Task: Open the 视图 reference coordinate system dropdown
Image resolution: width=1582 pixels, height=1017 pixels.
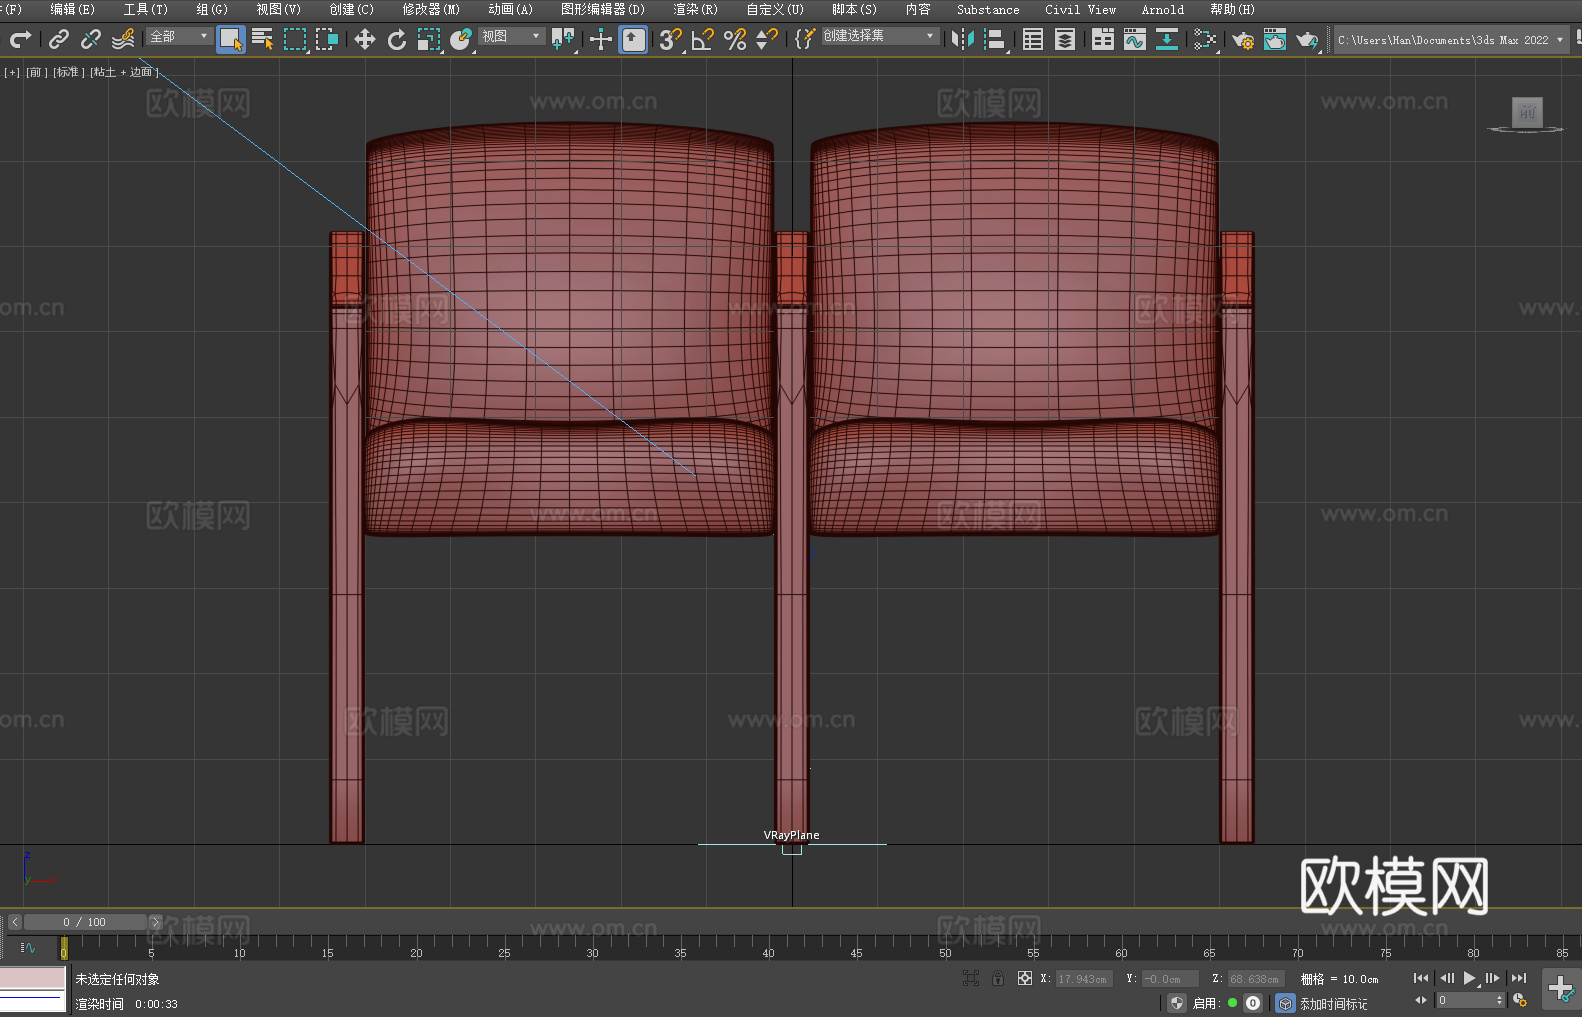Action: point(511,36)
